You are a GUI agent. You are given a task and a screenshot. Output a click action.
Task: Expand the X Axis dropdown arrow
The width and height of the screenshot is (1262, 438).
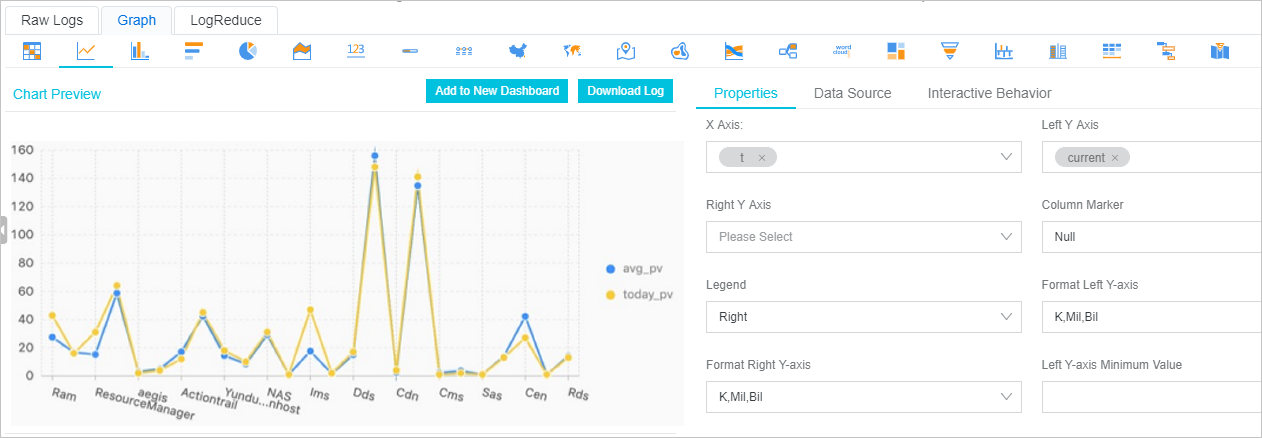point(1007,157)
